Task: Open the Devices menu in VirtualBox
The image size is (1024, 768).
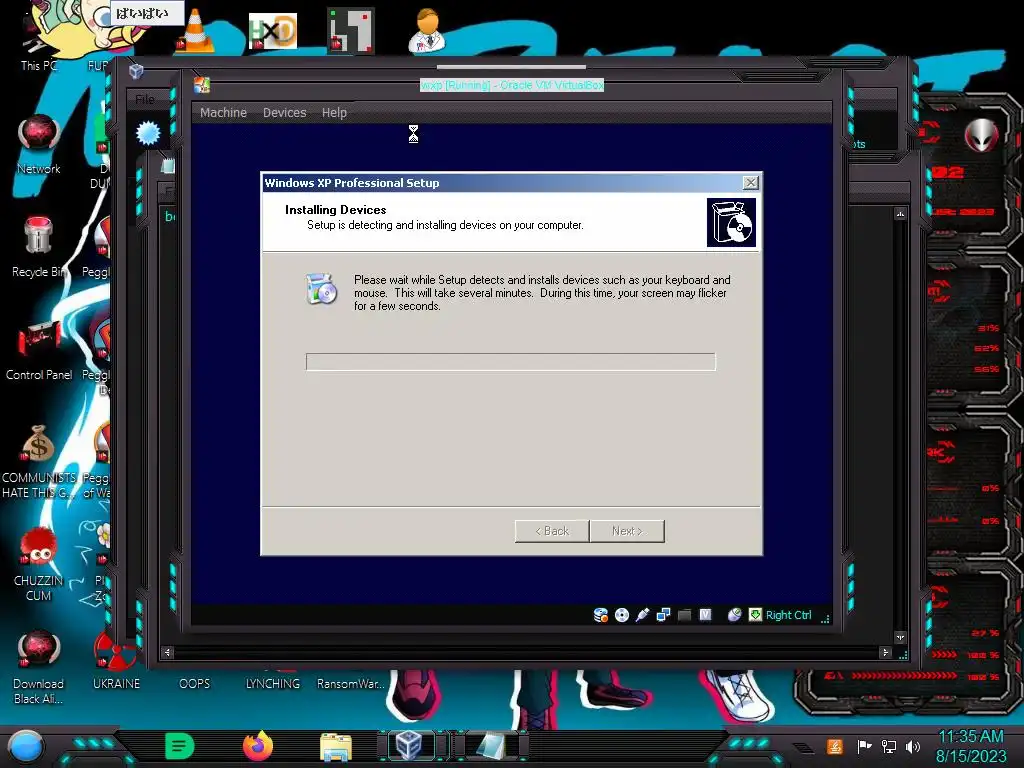Action: click(284, 112)
